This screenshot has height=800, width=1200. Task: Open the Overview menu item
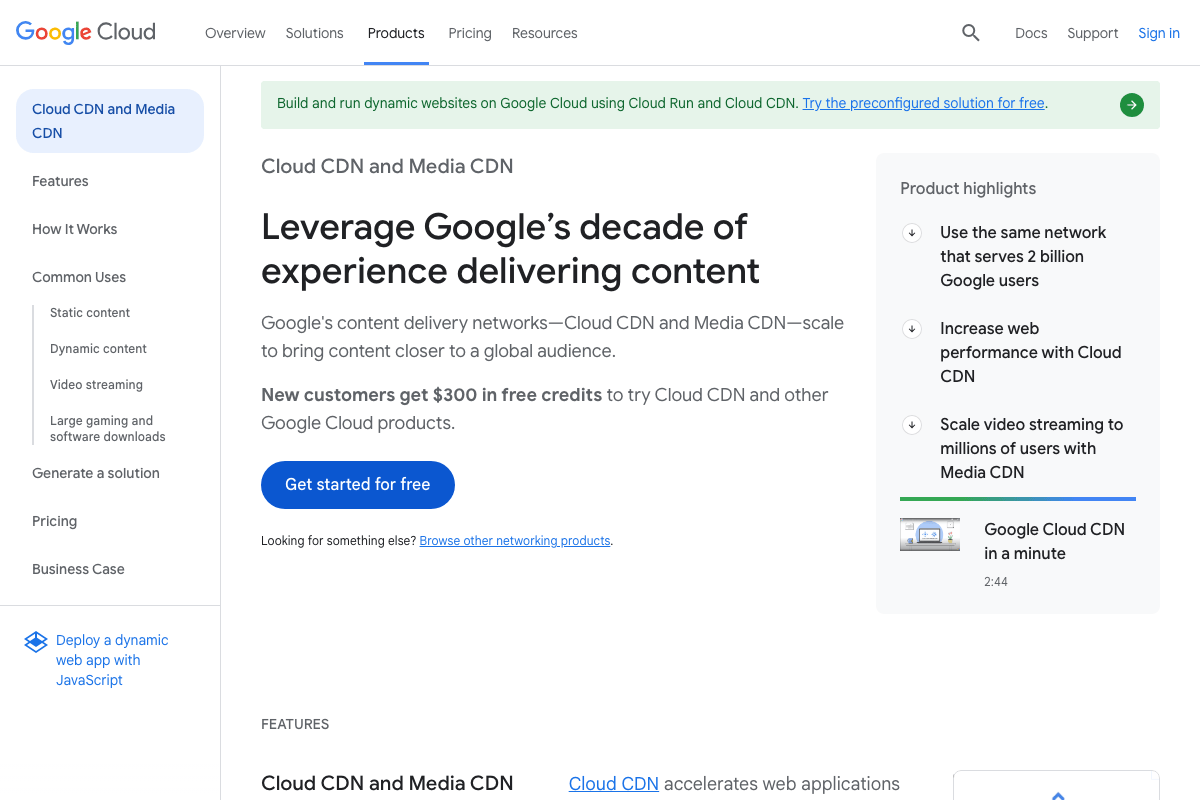[235, 33]
